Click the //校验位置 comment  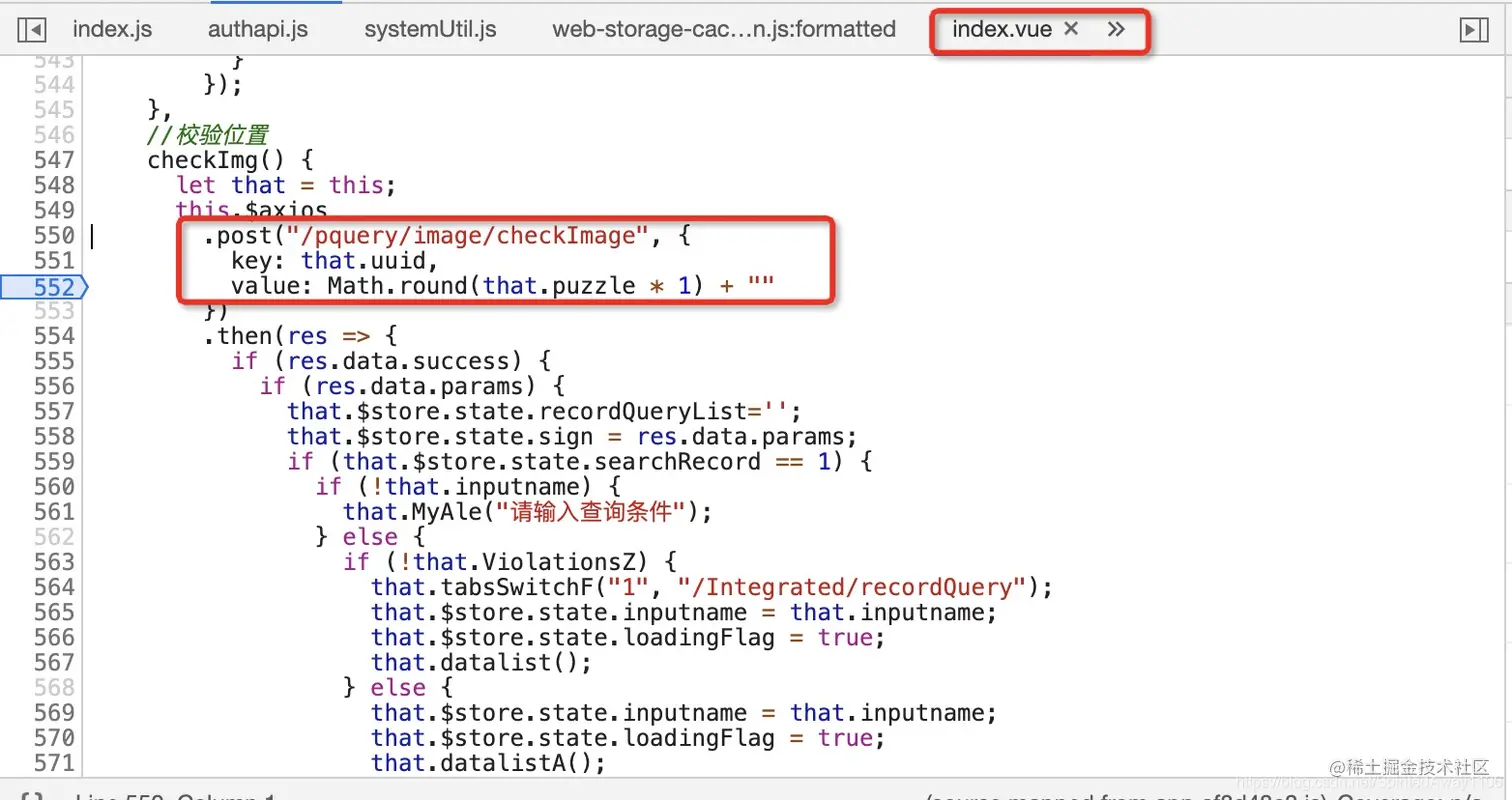pyautogui.click(x=208, y=135)
